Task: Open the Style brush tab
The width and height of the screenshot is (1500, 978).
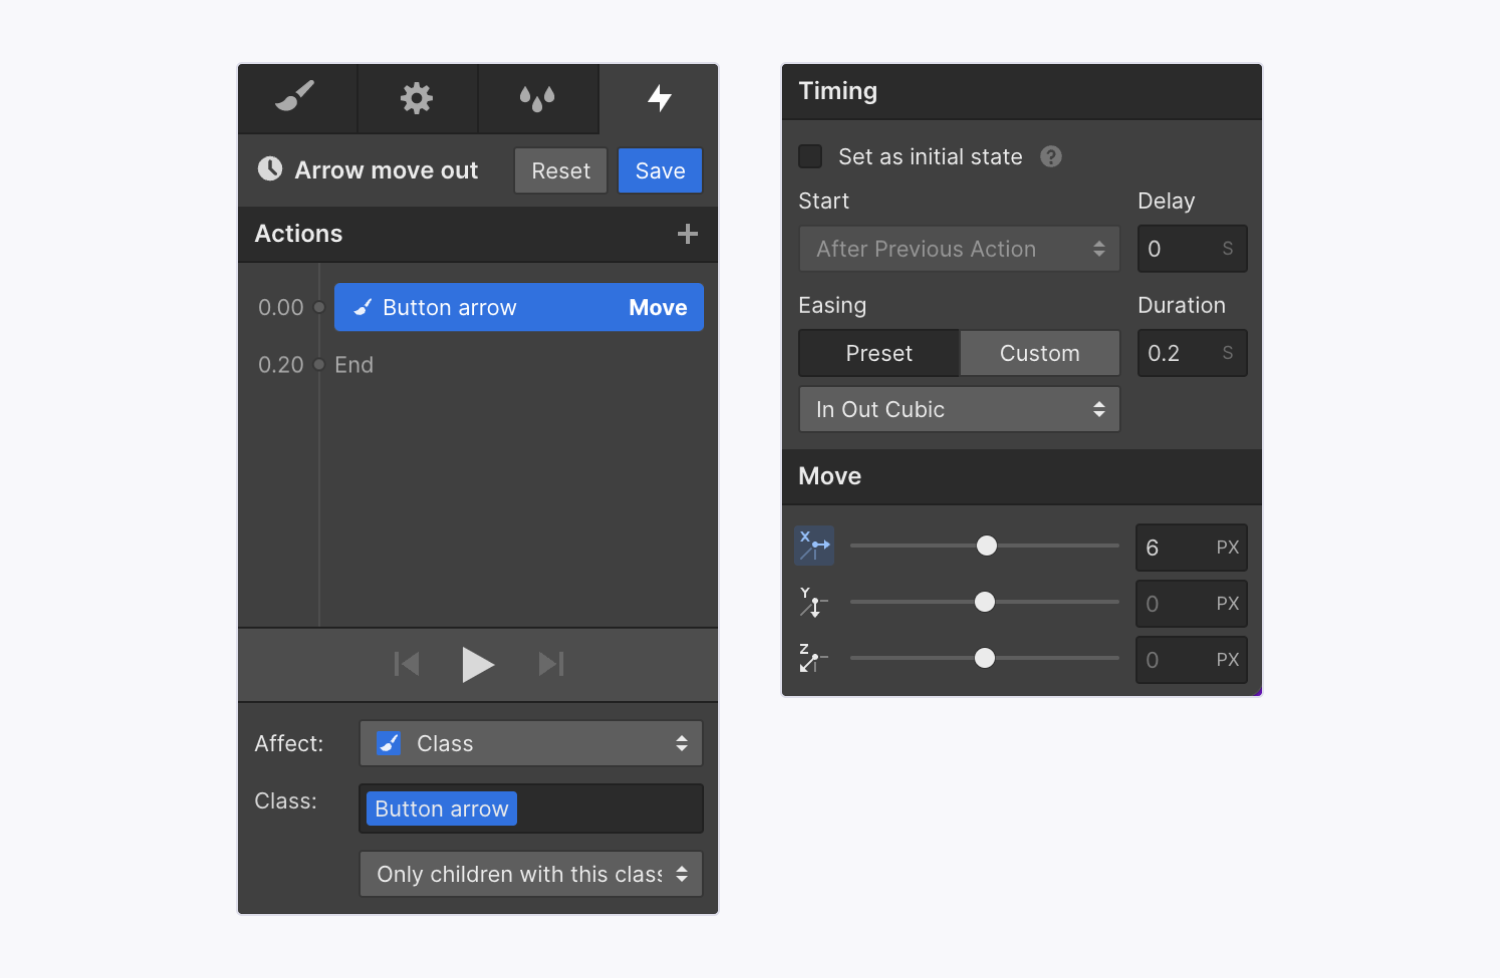Action: (x=297, y=98)
